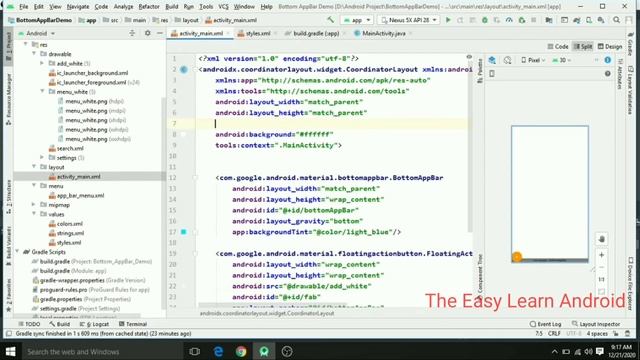Open Project panel gear settings
640x360 pixels.
147,33
